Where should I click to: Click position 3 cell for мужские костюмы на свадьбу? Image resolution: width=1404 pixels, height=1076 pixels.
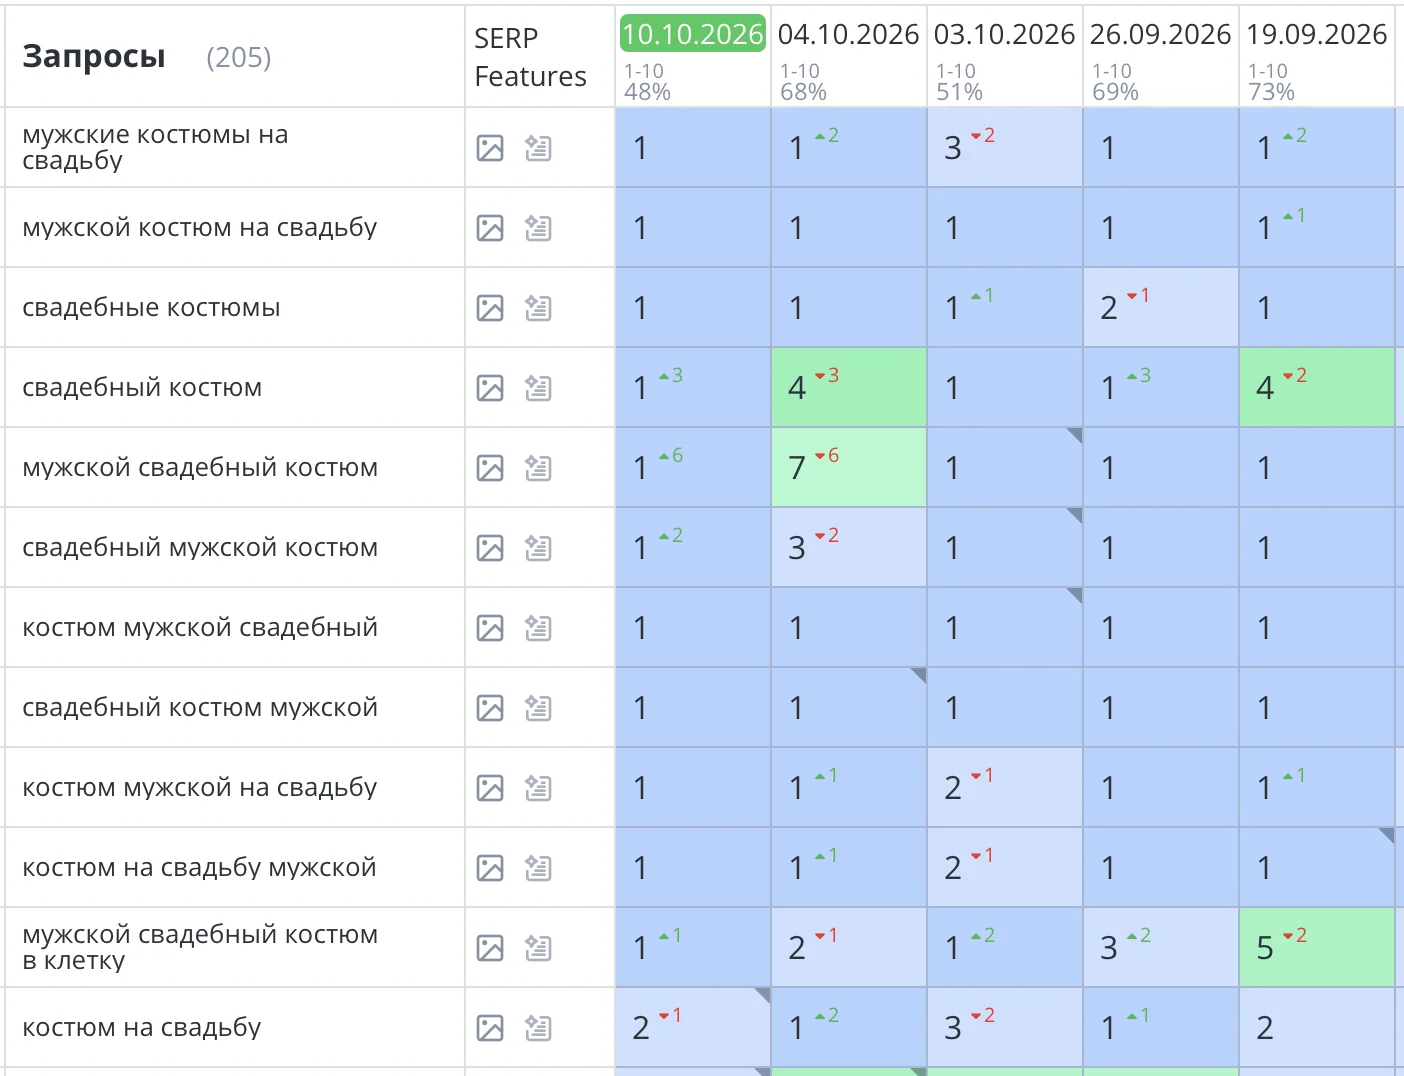coord(1005,148)
